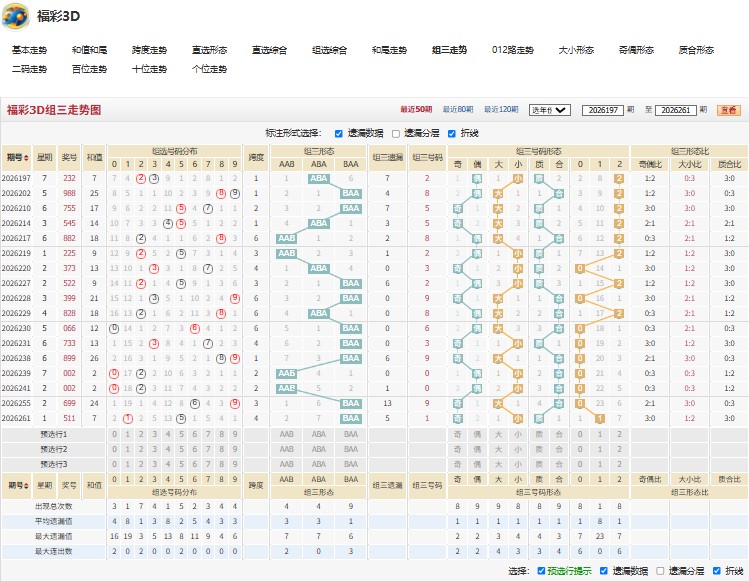Click the orange 查看 button
The height and width of the screenshot is (581, 749).
[x=728, y=110]
